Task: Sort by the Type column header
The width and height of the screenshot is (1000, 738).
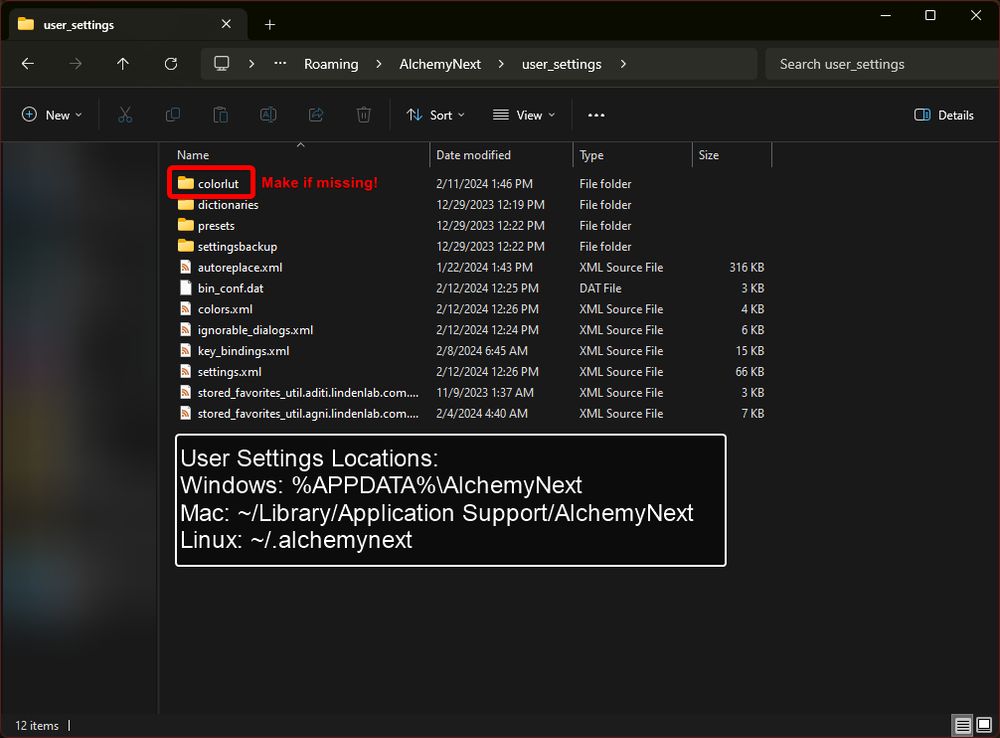Action: [632, 155]
